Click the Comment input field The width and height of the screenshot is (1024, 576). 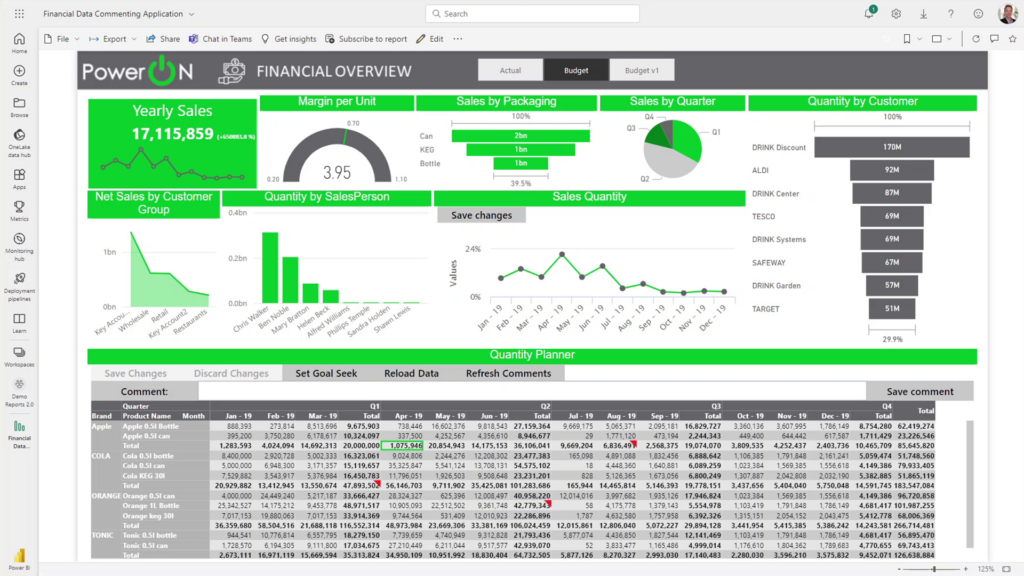pyautogui.click(x=532, y=391)
